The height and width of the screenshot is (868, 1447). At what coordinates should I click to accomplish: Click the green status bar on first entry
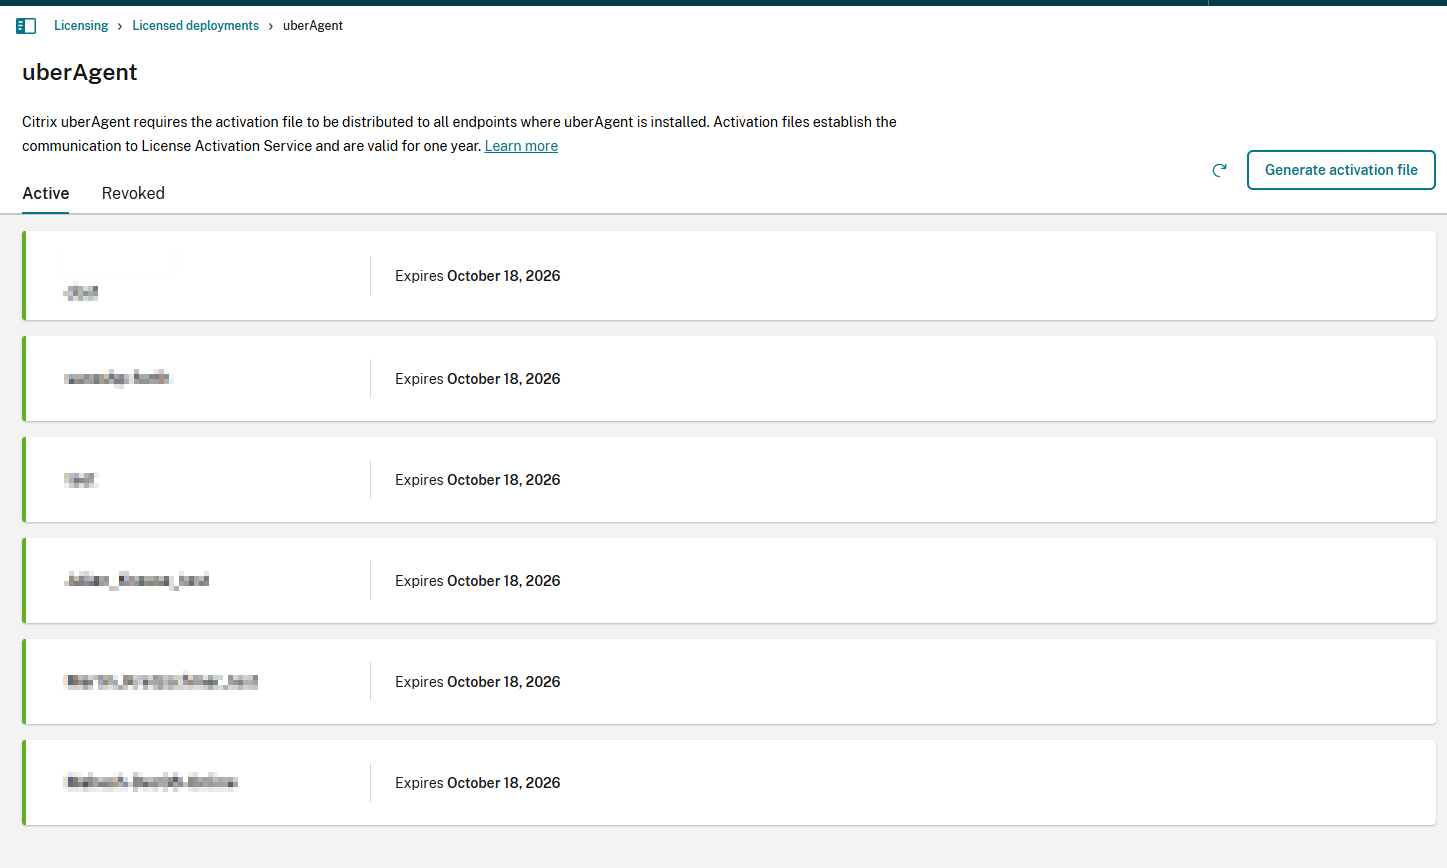[x=24, y=276]
